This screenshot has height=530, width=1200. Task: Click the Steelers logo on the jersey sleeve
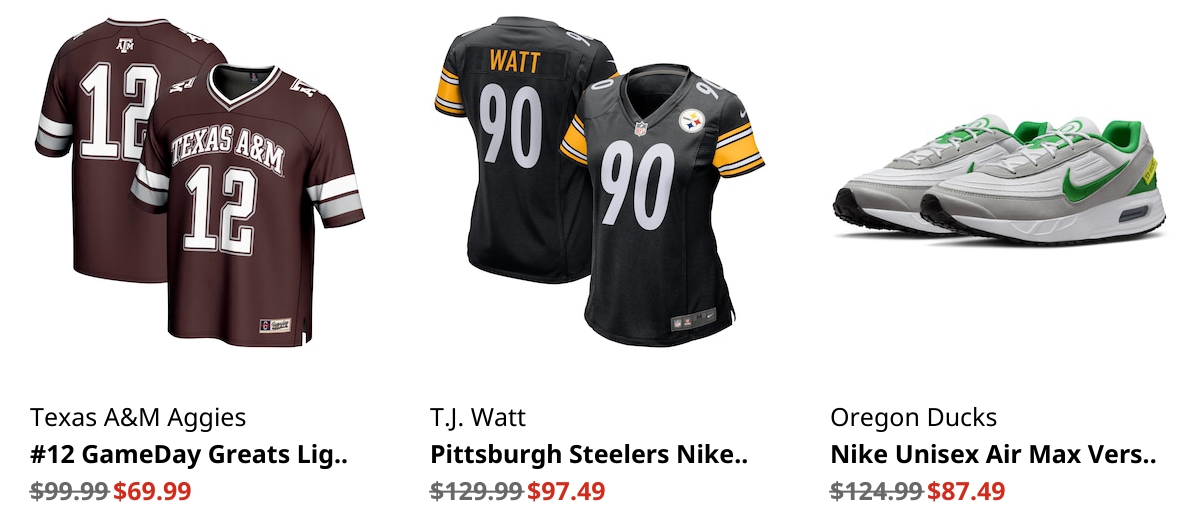[693, 121]
